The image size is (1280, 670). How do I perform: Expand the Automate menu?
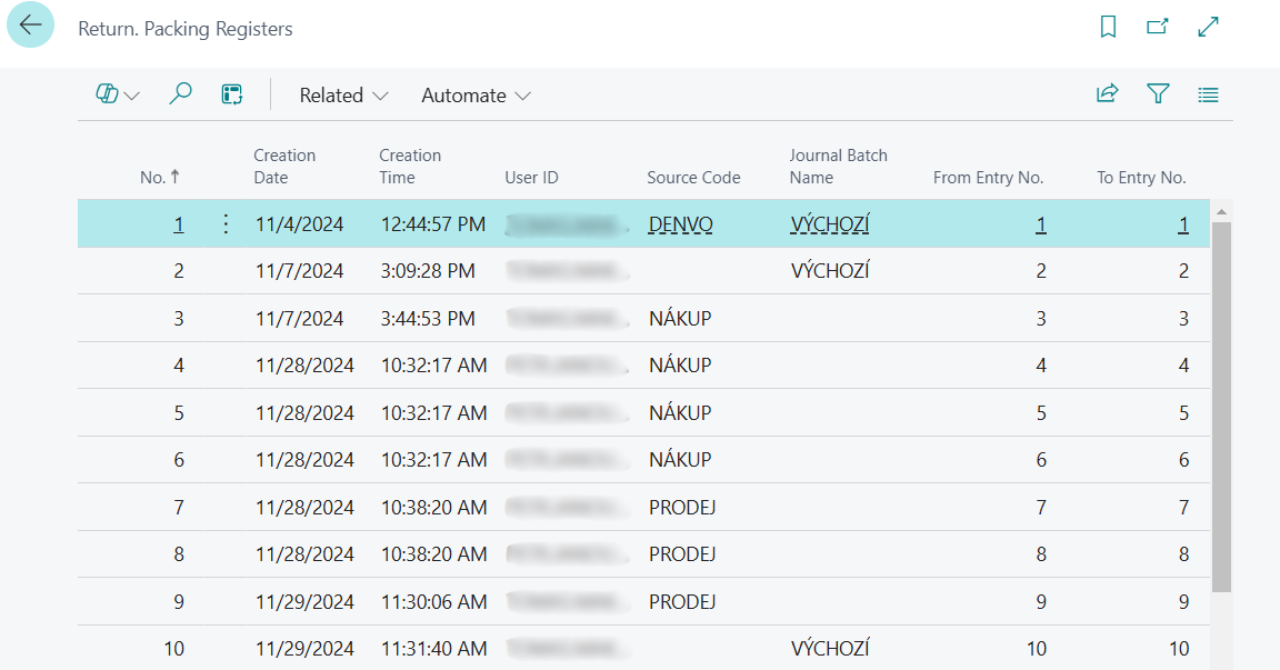(475, 96)
